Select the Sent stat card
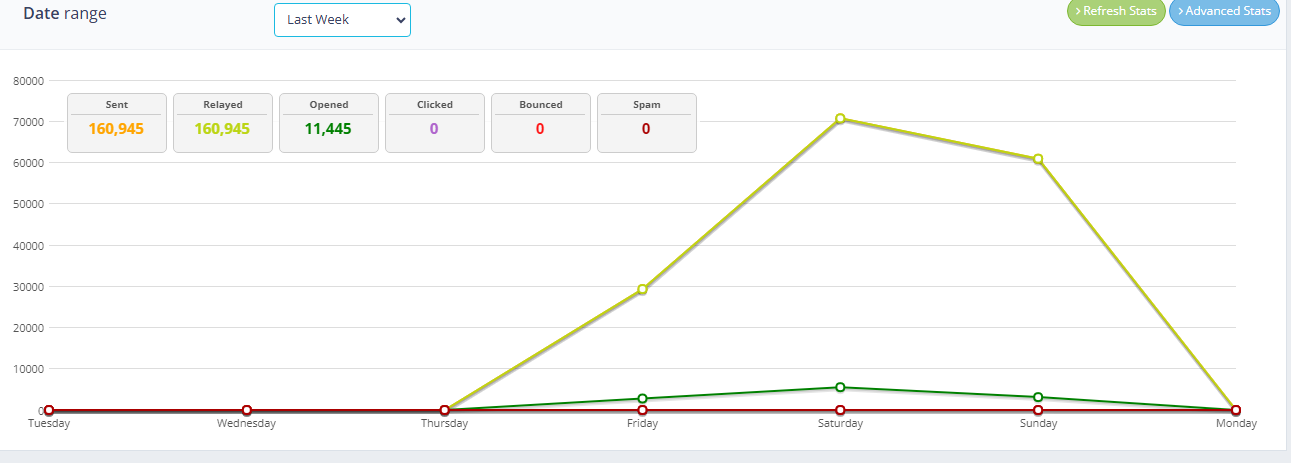 click(116, 122)
